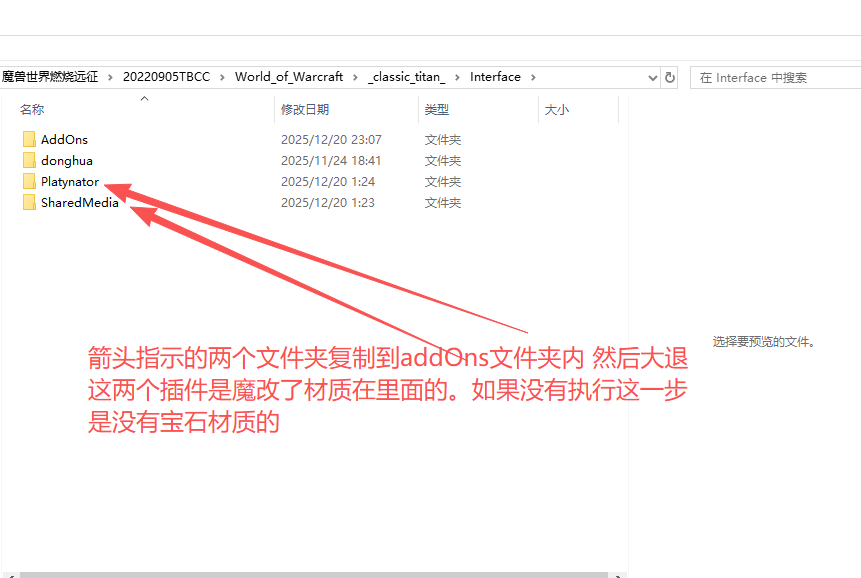Refresh the current folder view
This screenshot has width=861, height=578.
670,77
